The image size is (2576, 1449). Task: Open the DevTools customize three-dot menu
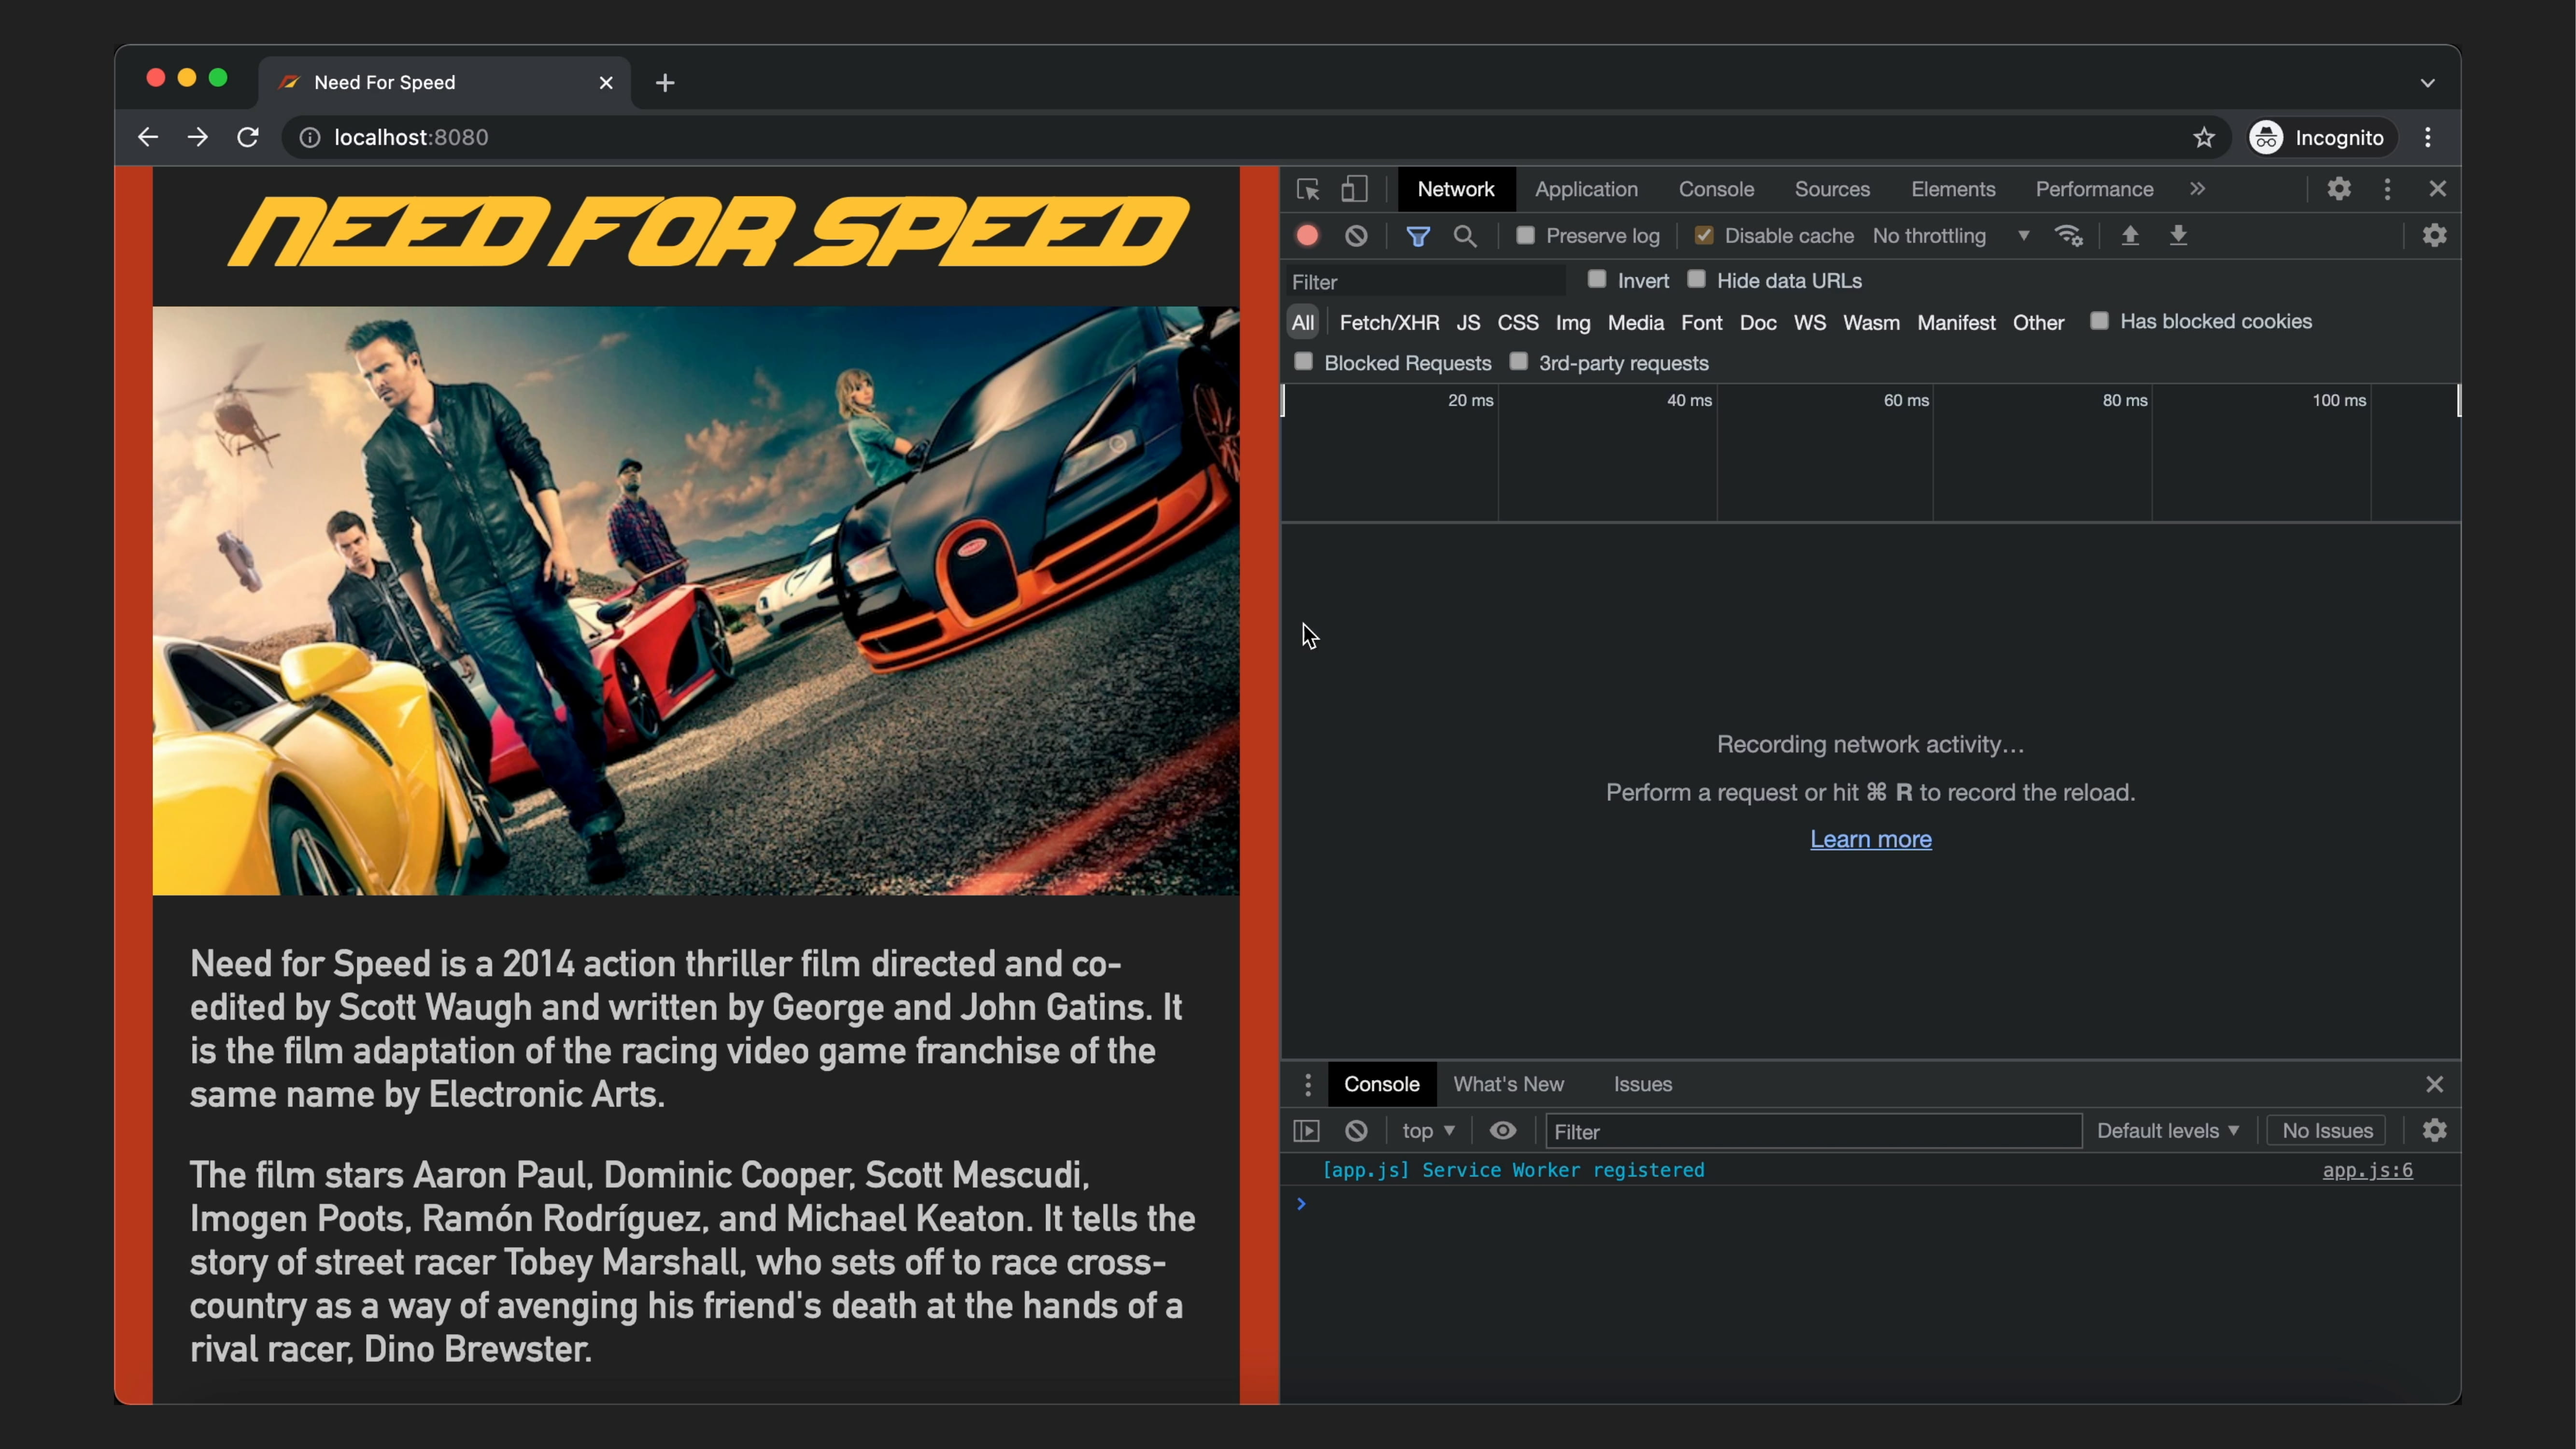tap(2387, 189)
